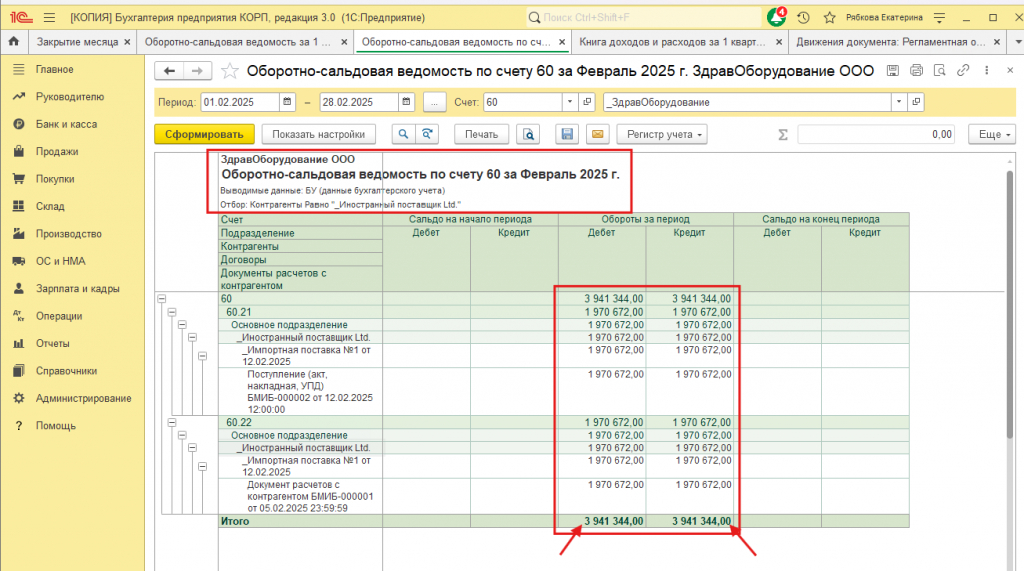The image size is (1024, 571).
Task: Go to the home page icon tab
Action: 14,42
